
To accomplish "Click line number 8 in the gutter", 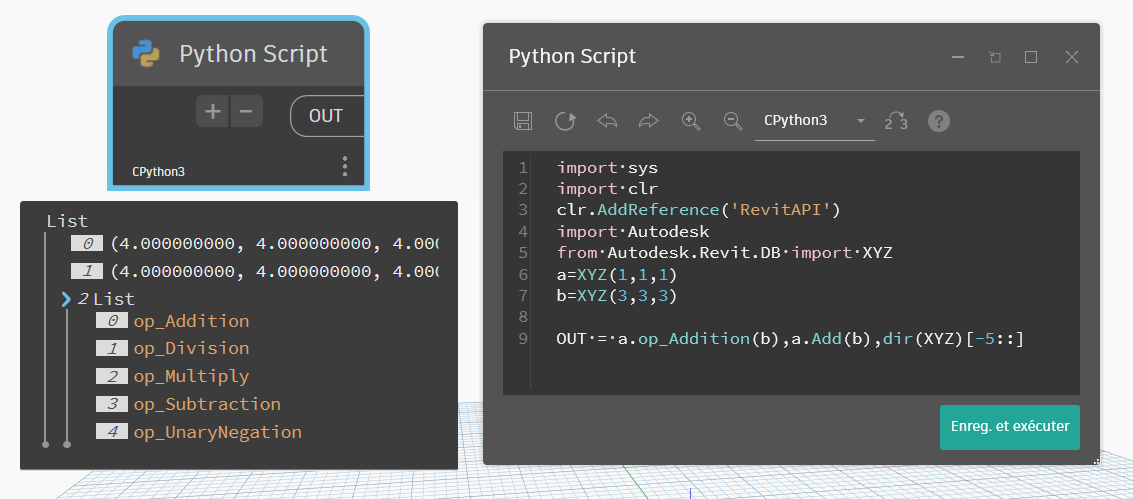I will (x=522, y=317).
